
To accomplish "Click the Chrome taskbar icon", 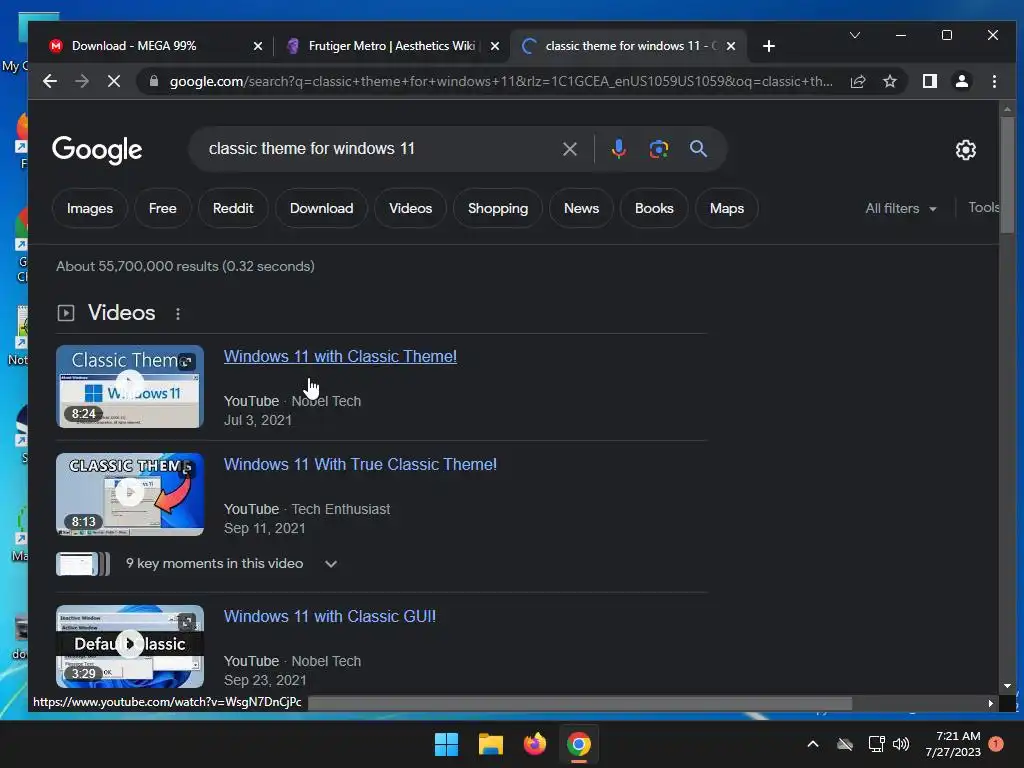I will (579, 744).
